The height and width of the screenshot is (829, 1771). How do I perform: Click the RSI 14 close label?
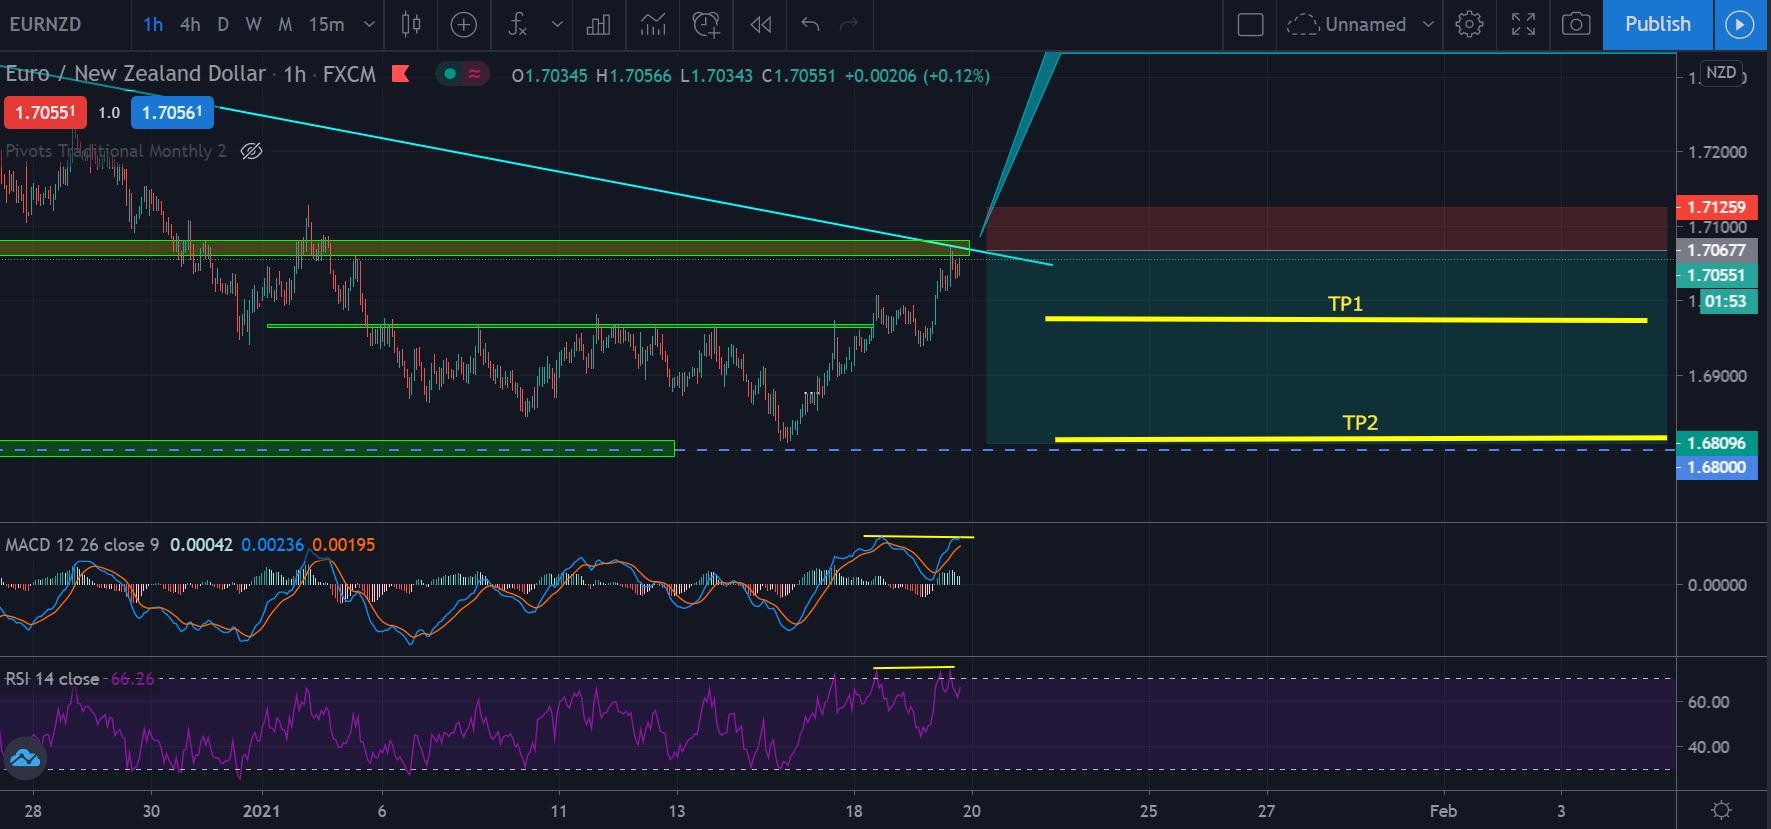tap(52, 679)
